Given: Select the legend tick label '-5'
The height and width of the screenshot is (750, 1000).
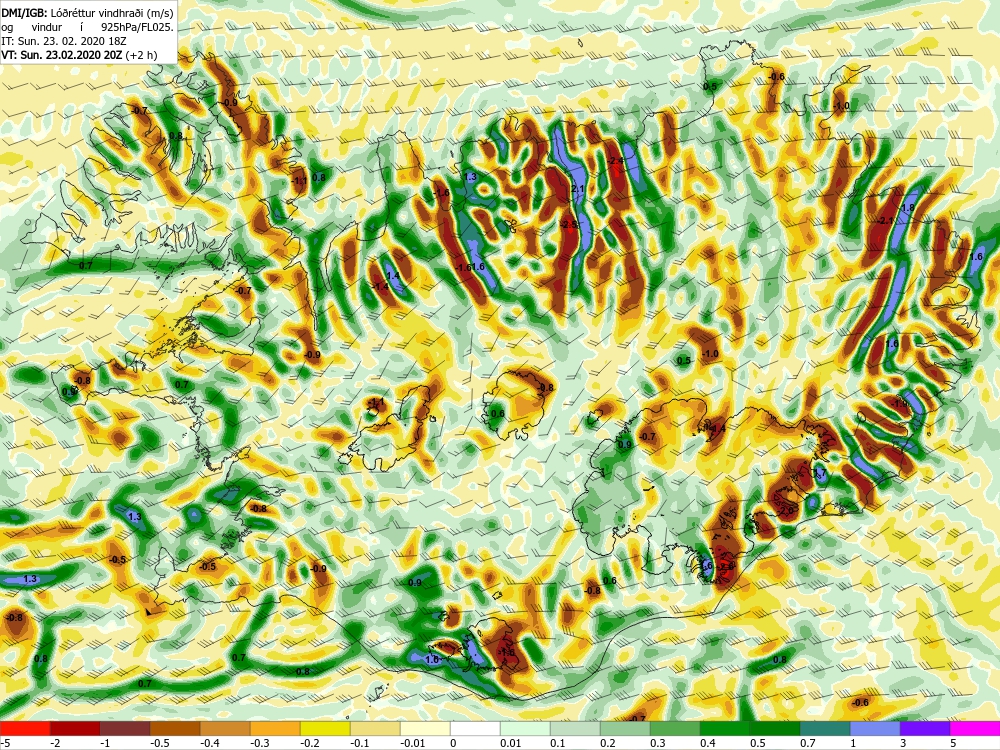Looking at the screenshot, I should point(5,743).
